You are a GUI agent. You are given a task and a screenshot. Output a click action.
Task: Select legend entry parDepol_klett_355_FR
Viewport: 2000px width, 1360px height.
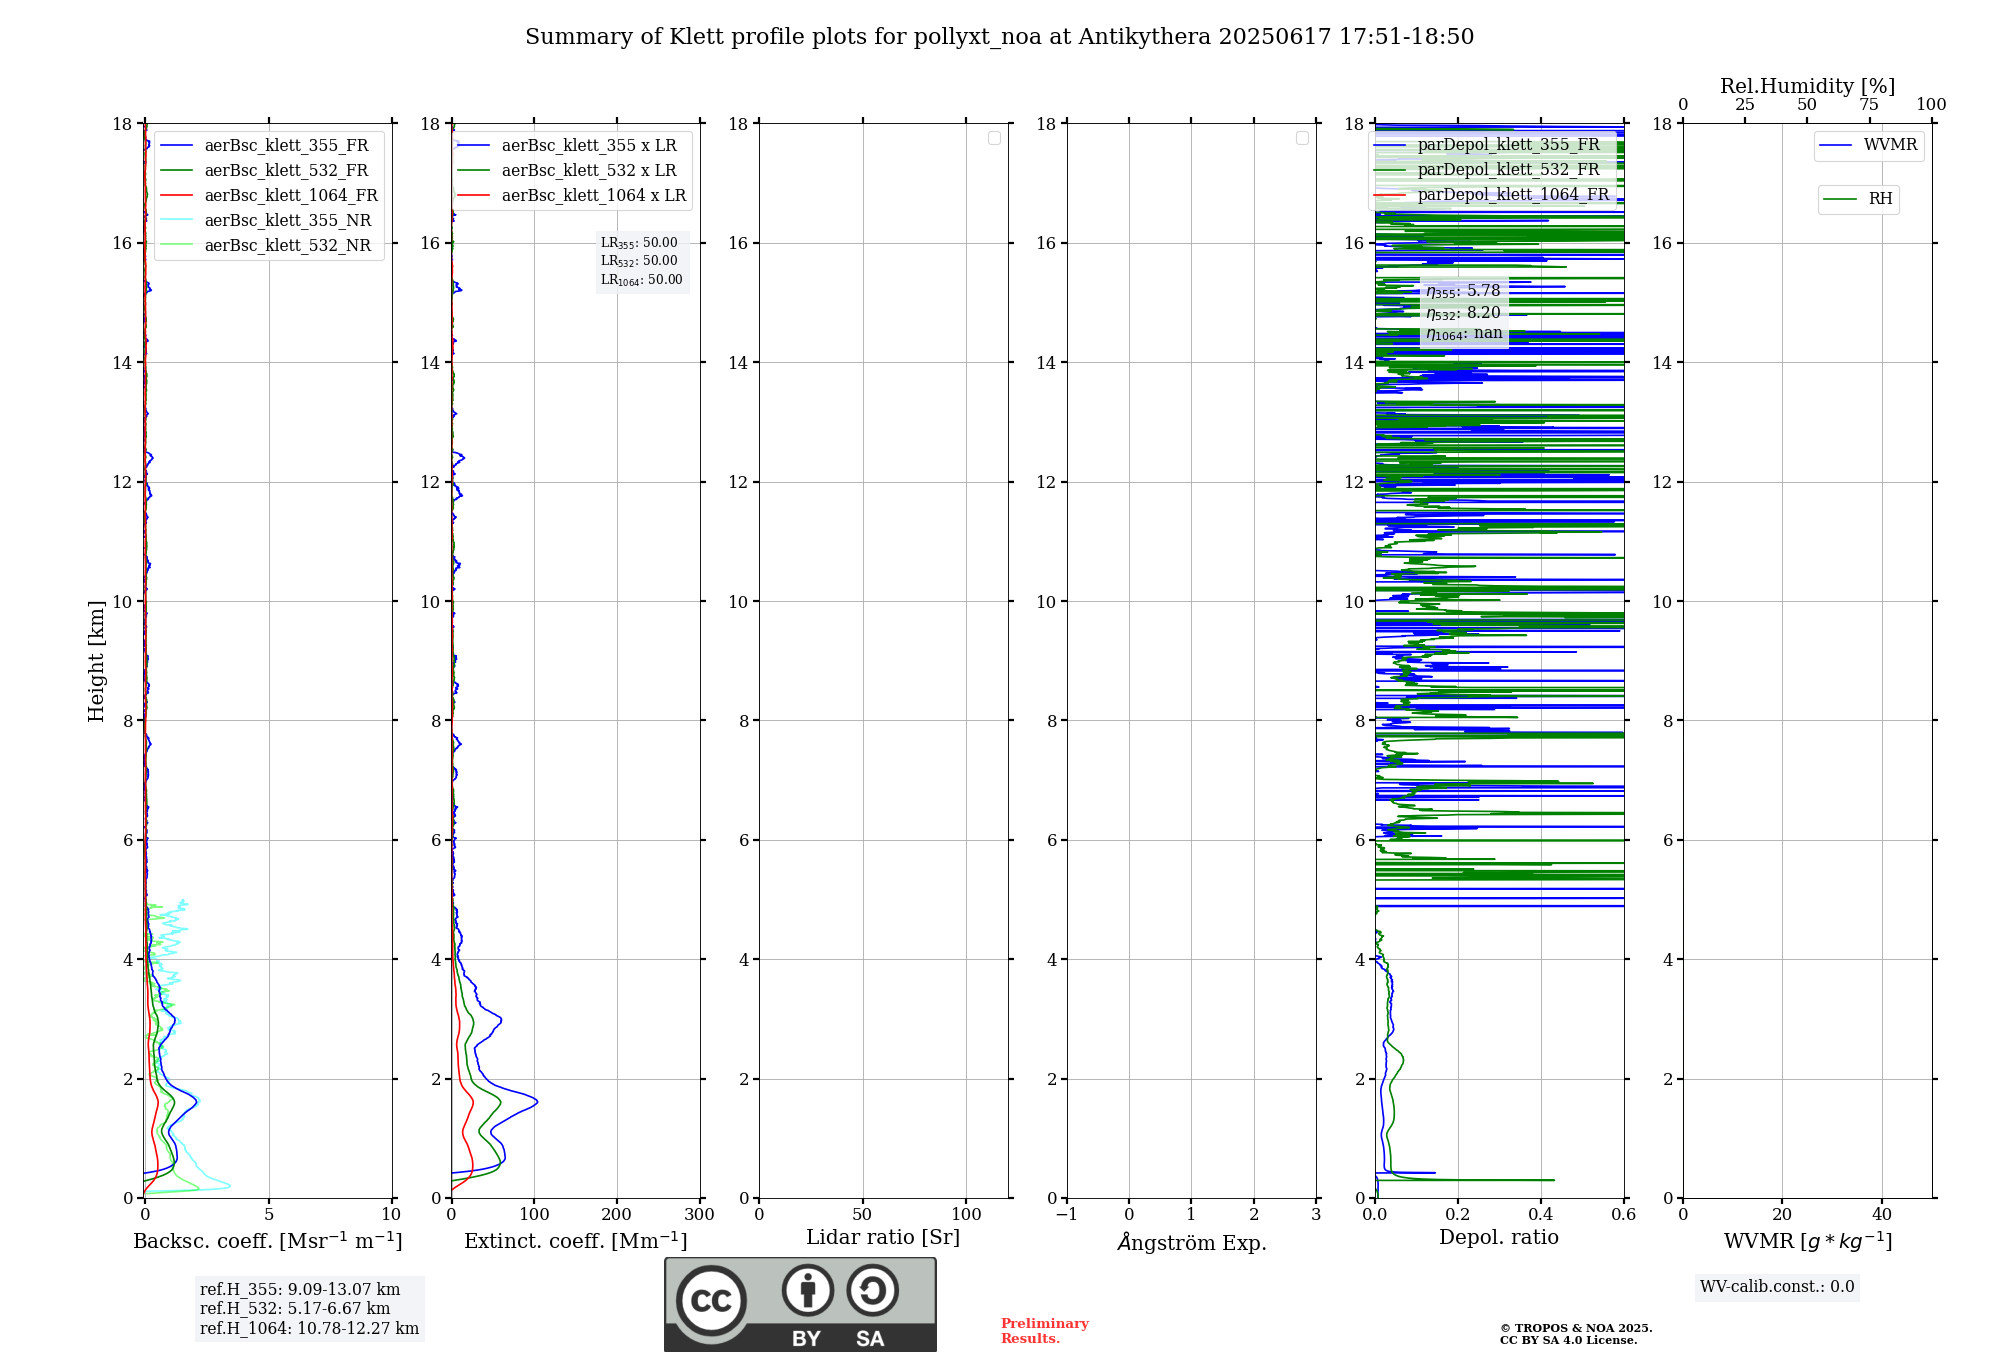1488,145
